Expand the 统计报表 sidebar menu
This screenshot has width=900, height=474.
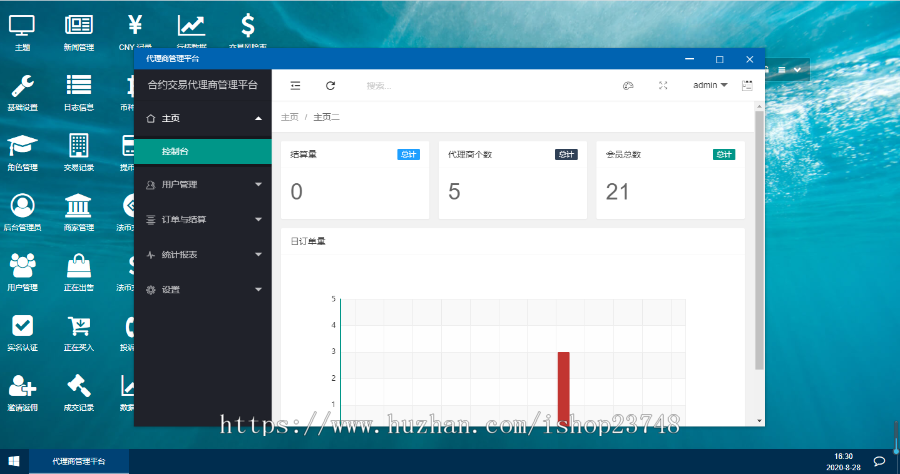[203, 255]
